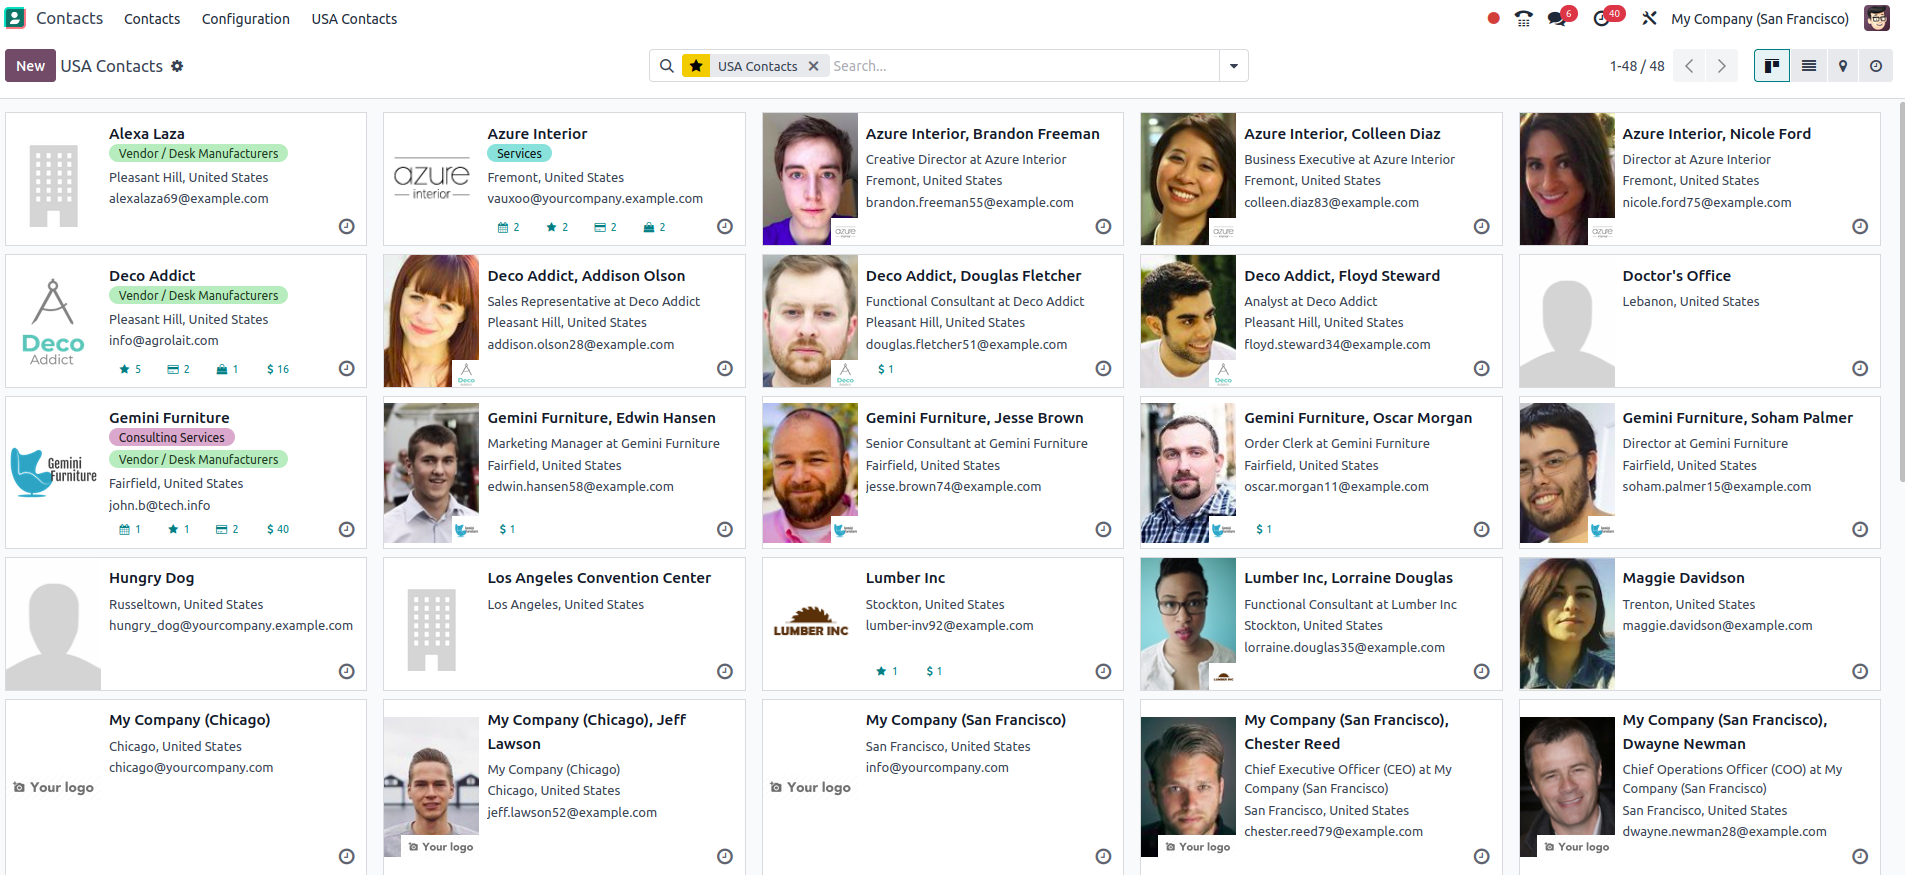The image size is (1905, 875).
Task: Click the vertical page scrollbar
Action: coord(1900,290)
